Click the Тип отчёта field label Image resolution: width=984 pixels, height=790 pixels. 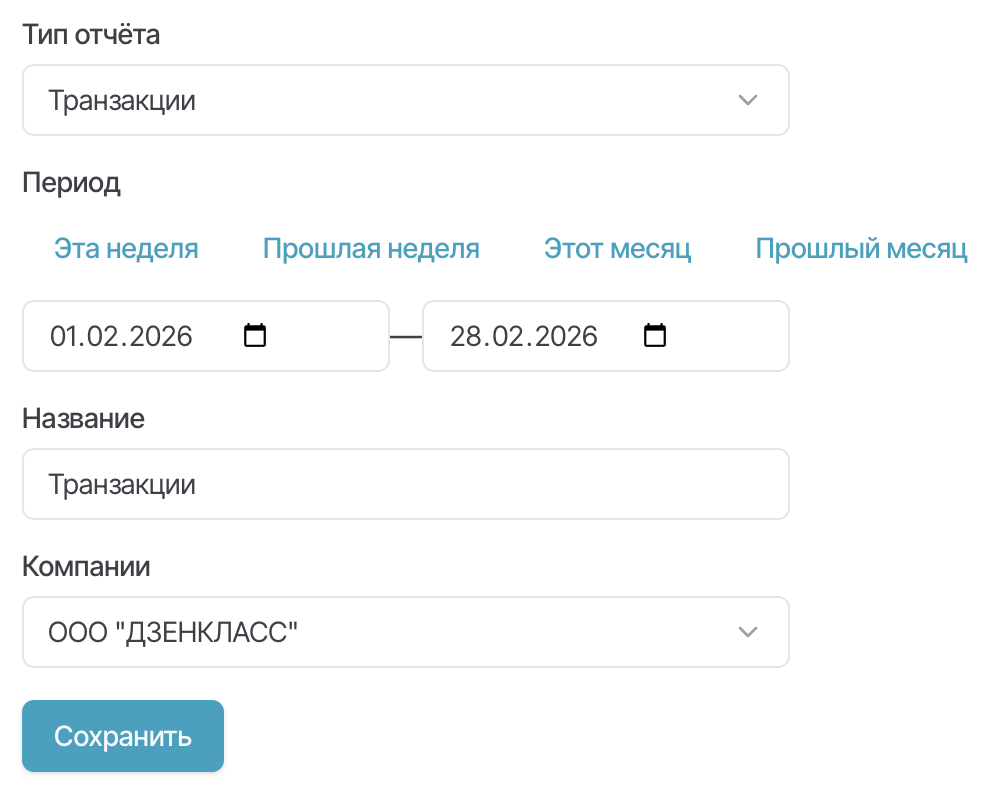coord(91,35)
